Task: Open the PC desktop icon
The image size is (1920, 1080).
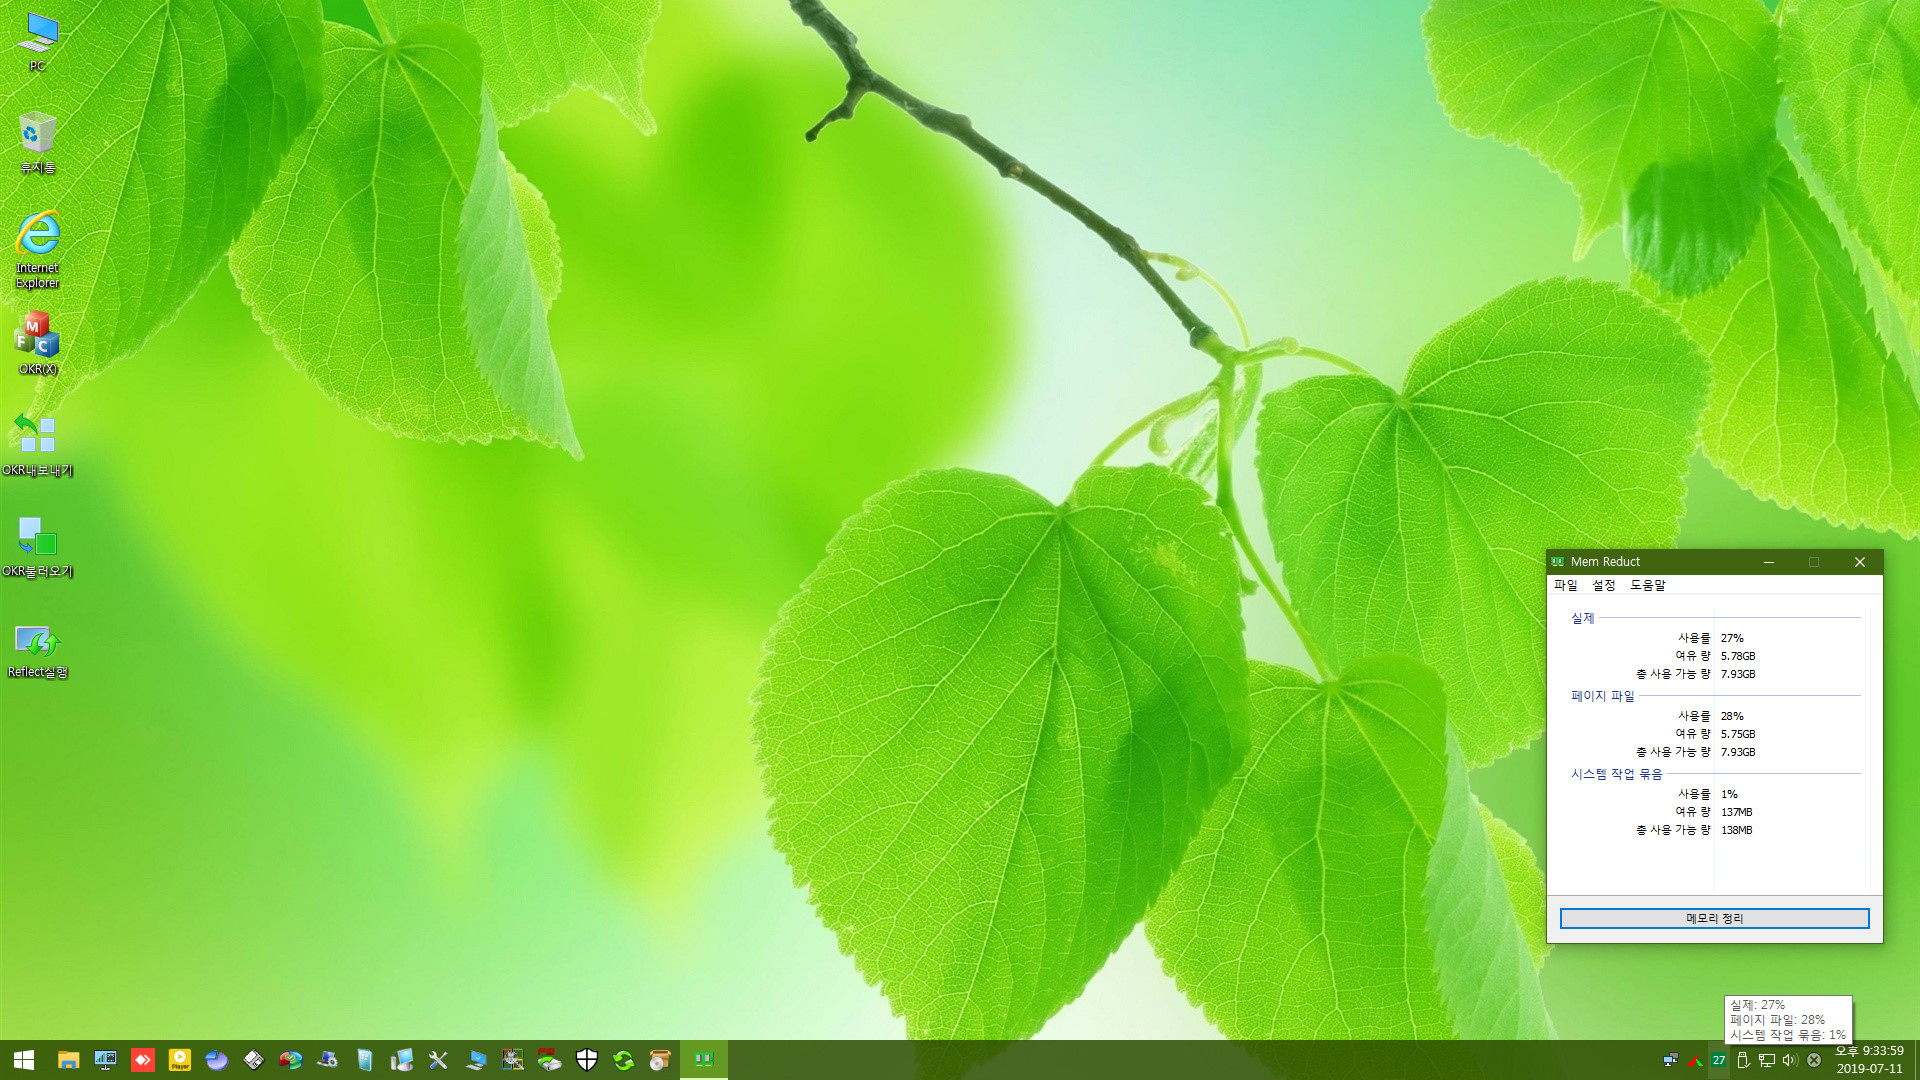Action: click(37, 42)
